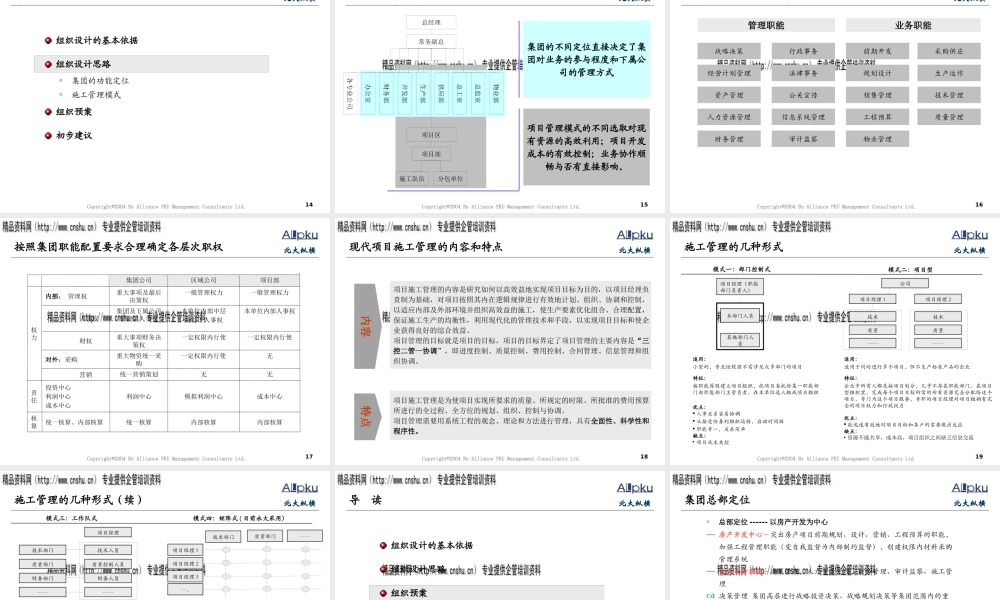1000x600 pixels.
Task: Click 初步建议 text on slide 14
Action: [74, 135]
